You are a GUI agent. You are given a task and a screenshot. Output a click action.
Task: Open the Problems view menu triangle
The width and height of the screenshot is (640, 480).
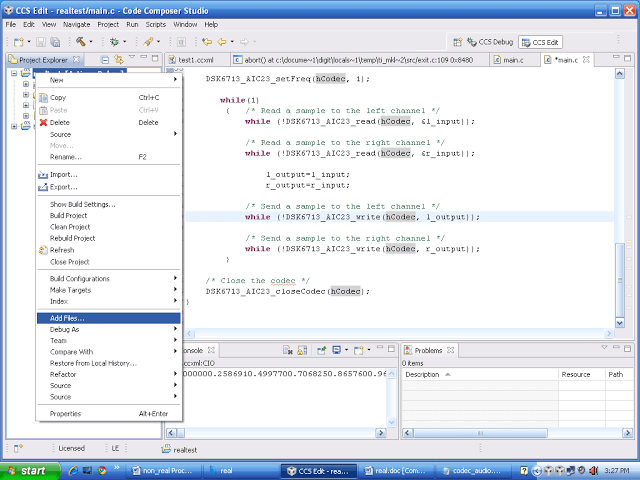(x=604, y=348)
